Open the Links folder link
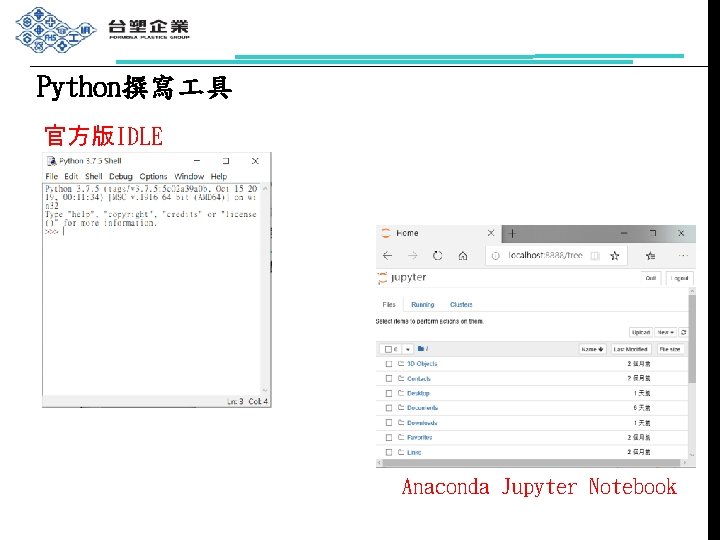The image size is (720, 540). pos(414,452)
